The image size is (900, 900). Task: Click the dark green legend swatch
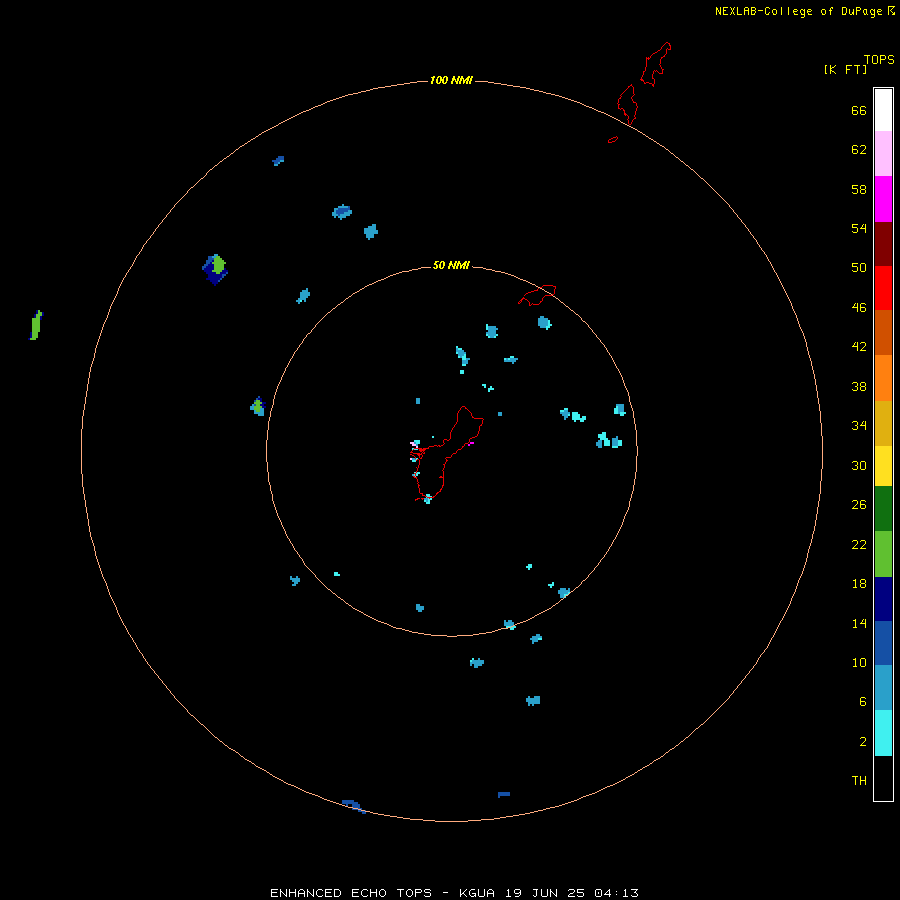pyautogui.click(x=883, y=509)
